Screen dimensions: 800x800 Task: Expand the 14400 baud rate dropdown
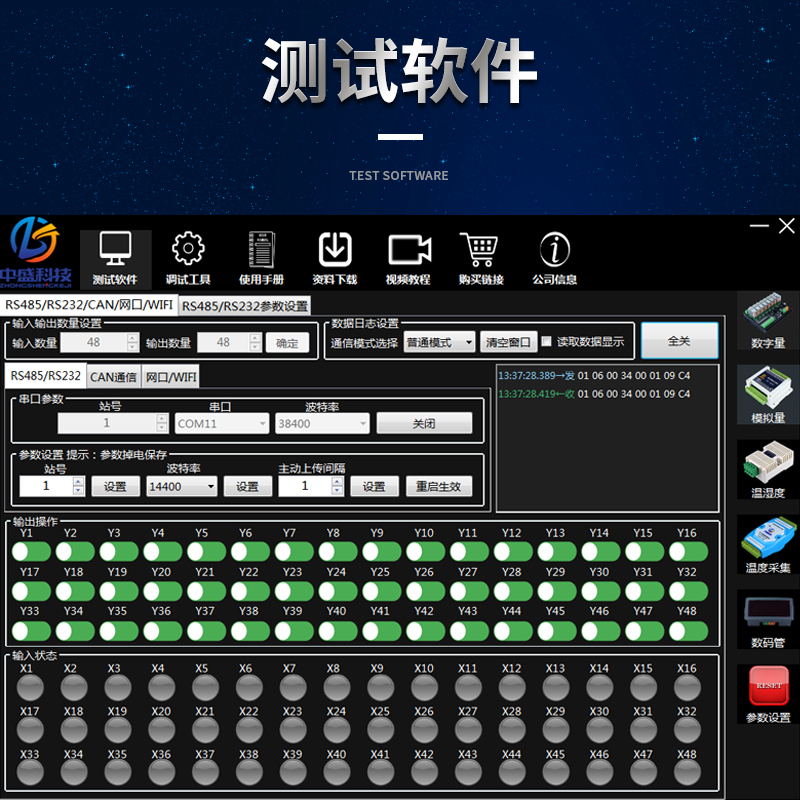[182, 486]
